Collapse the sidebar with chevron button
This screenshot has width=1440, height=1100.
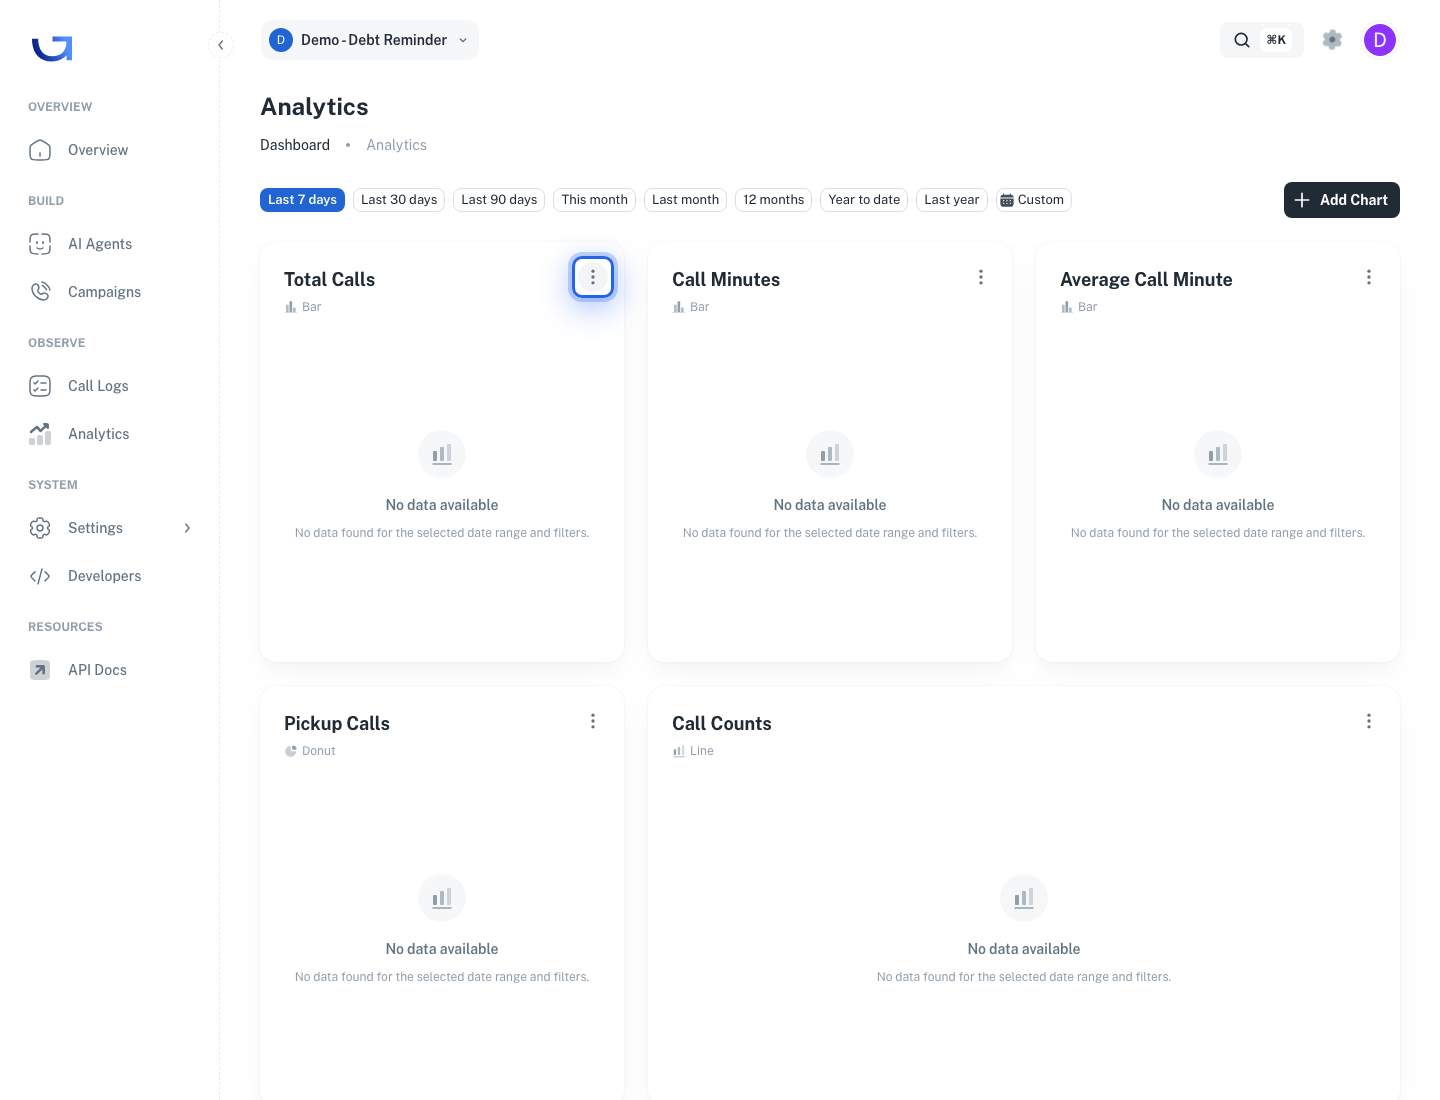[221, 45]
